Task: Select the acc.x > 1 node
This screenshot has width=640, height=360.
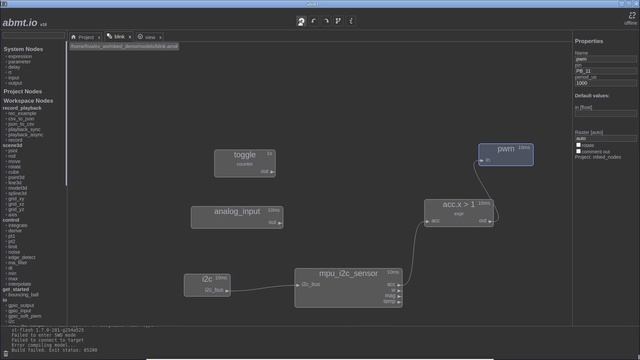Action: pos(459,213)
